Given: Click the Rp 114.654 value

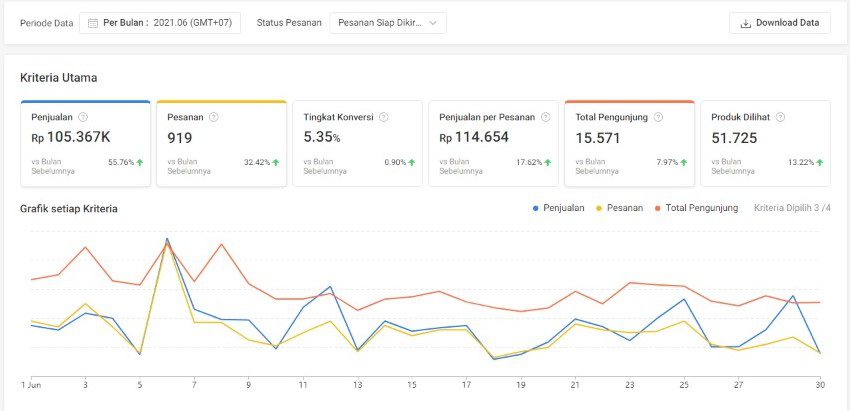Looking at the screenshot, I should click(x=474, y=138).
